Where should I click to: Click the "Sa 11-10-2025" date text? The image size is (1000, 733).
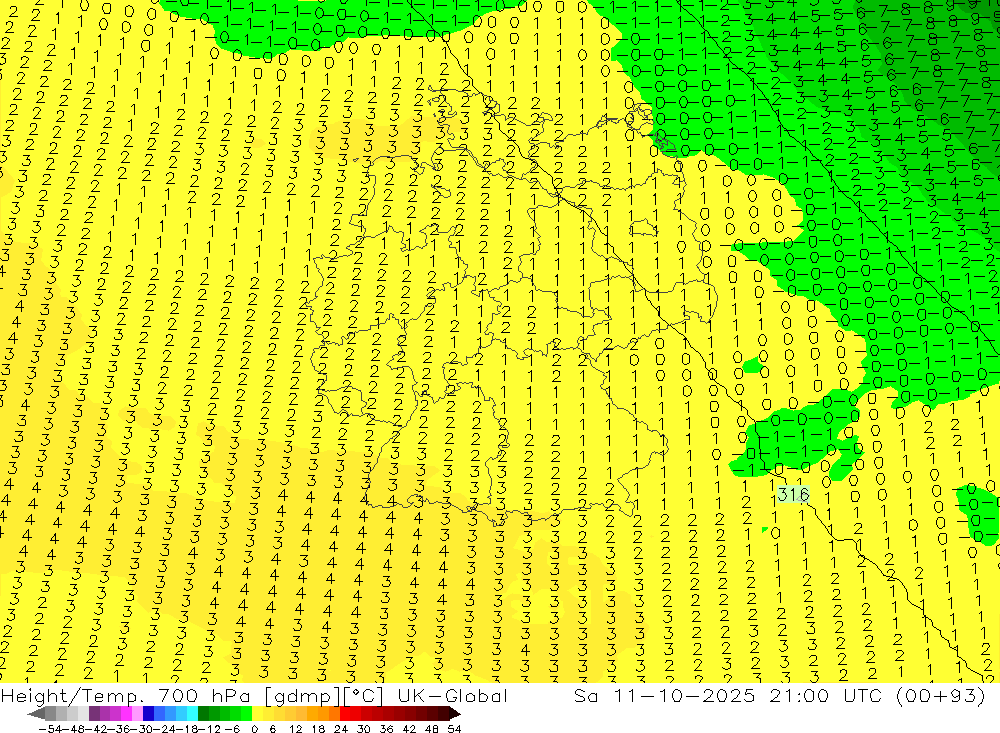(664, 695)
